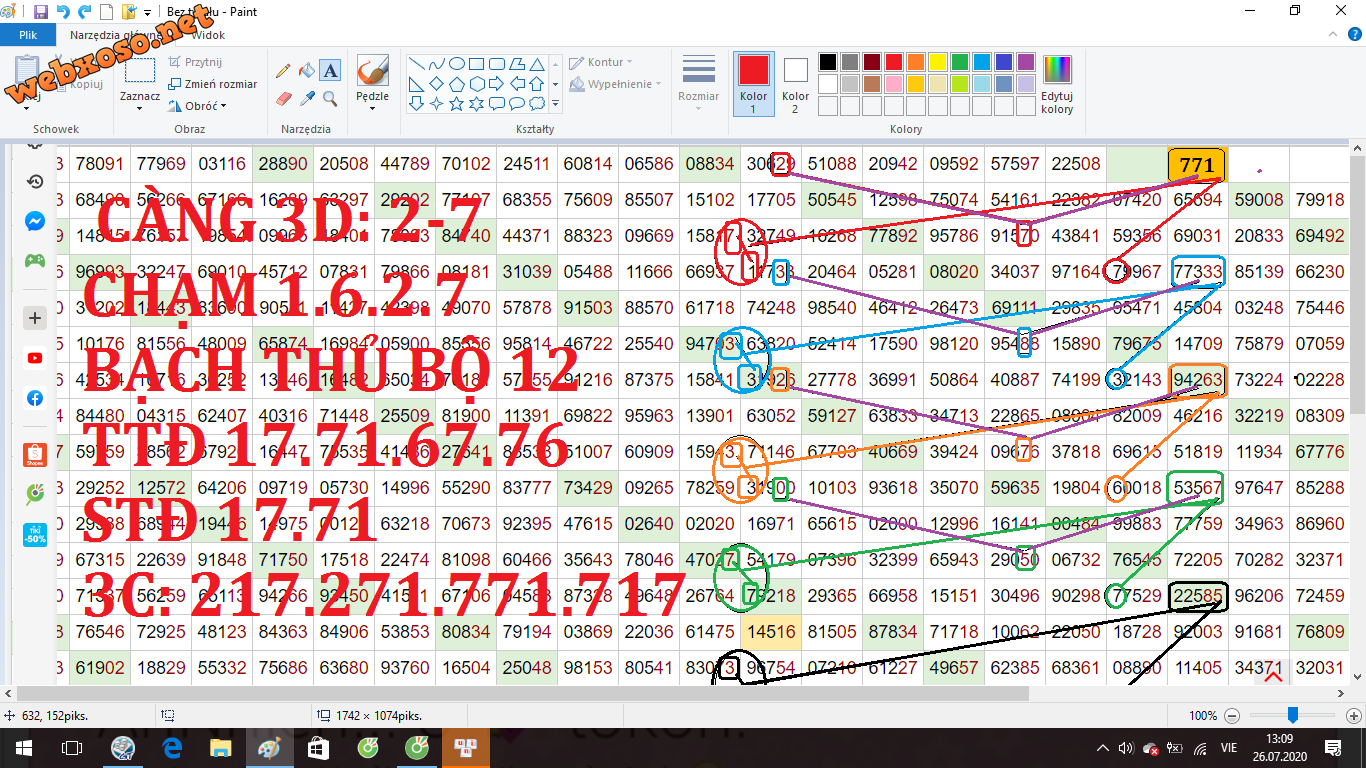Choose the straight line shape
Image resolution: width=1366 pixels, height=768 pixels.
(417, 63)
